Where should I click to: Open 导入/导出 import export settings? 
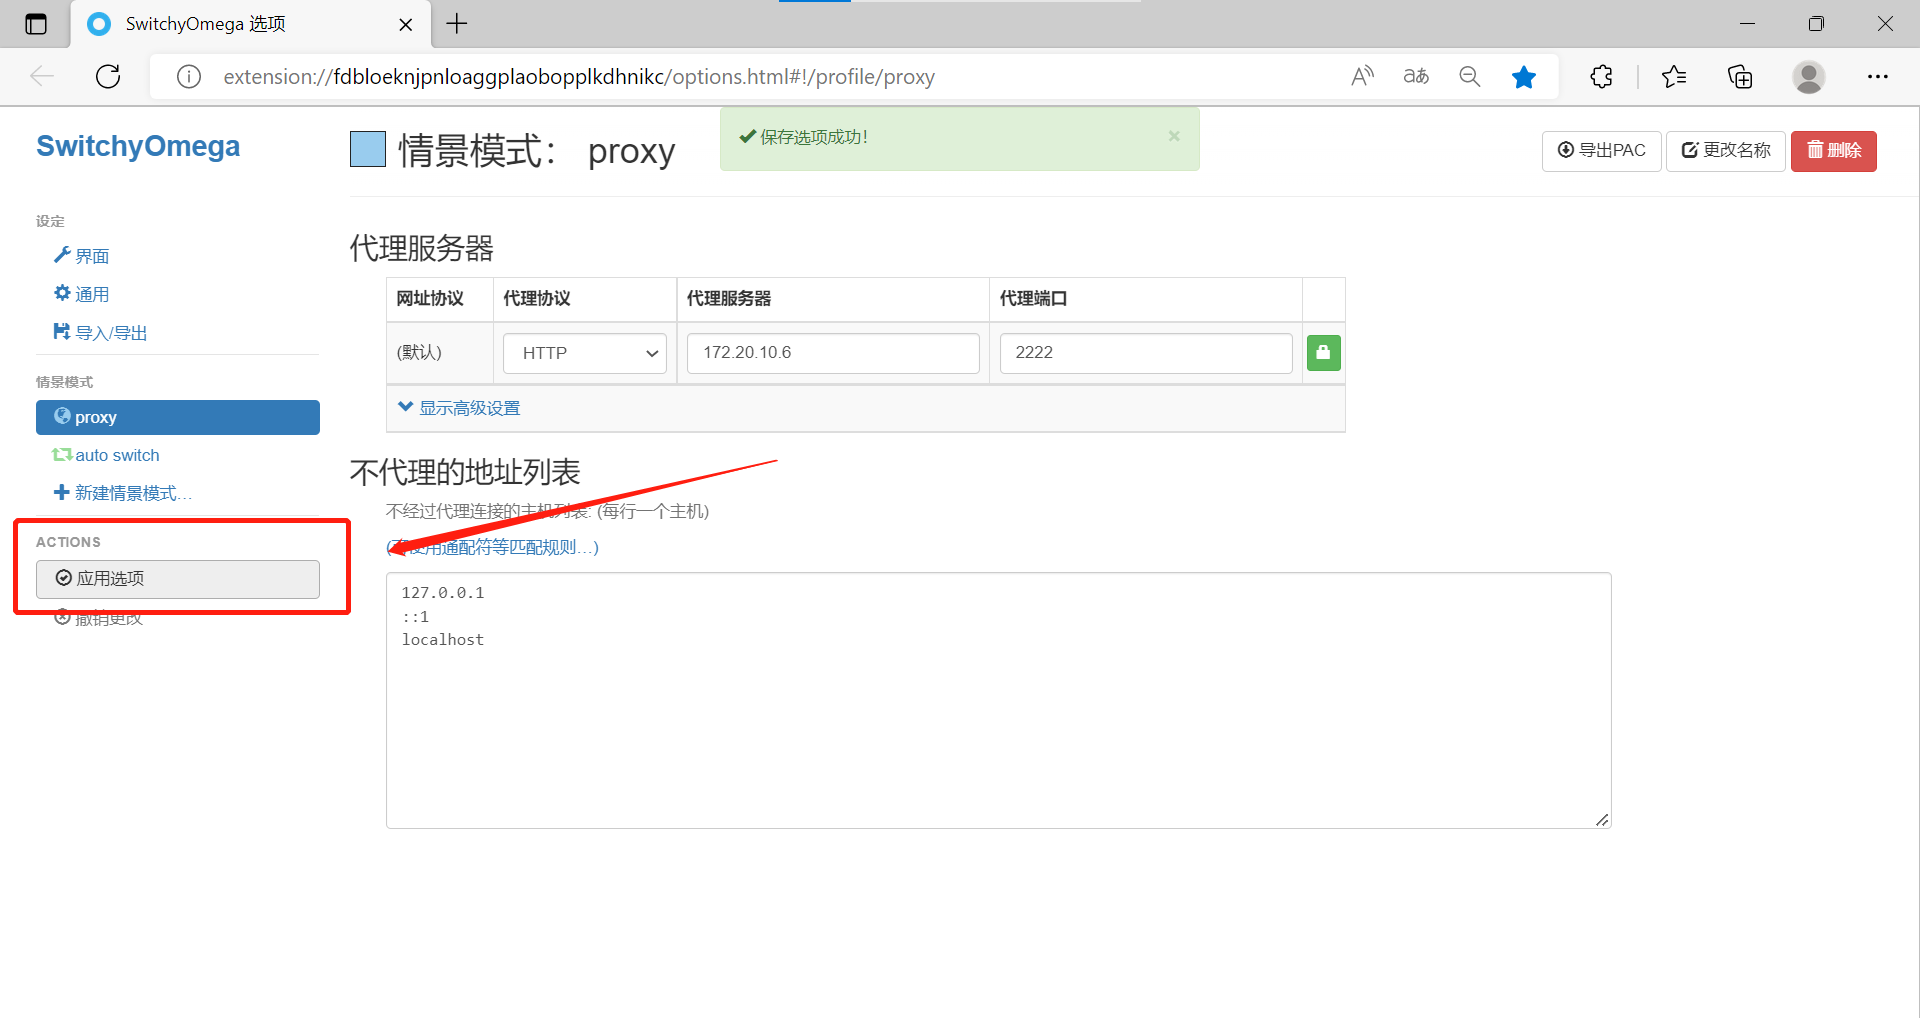click(x=109, y=331)
